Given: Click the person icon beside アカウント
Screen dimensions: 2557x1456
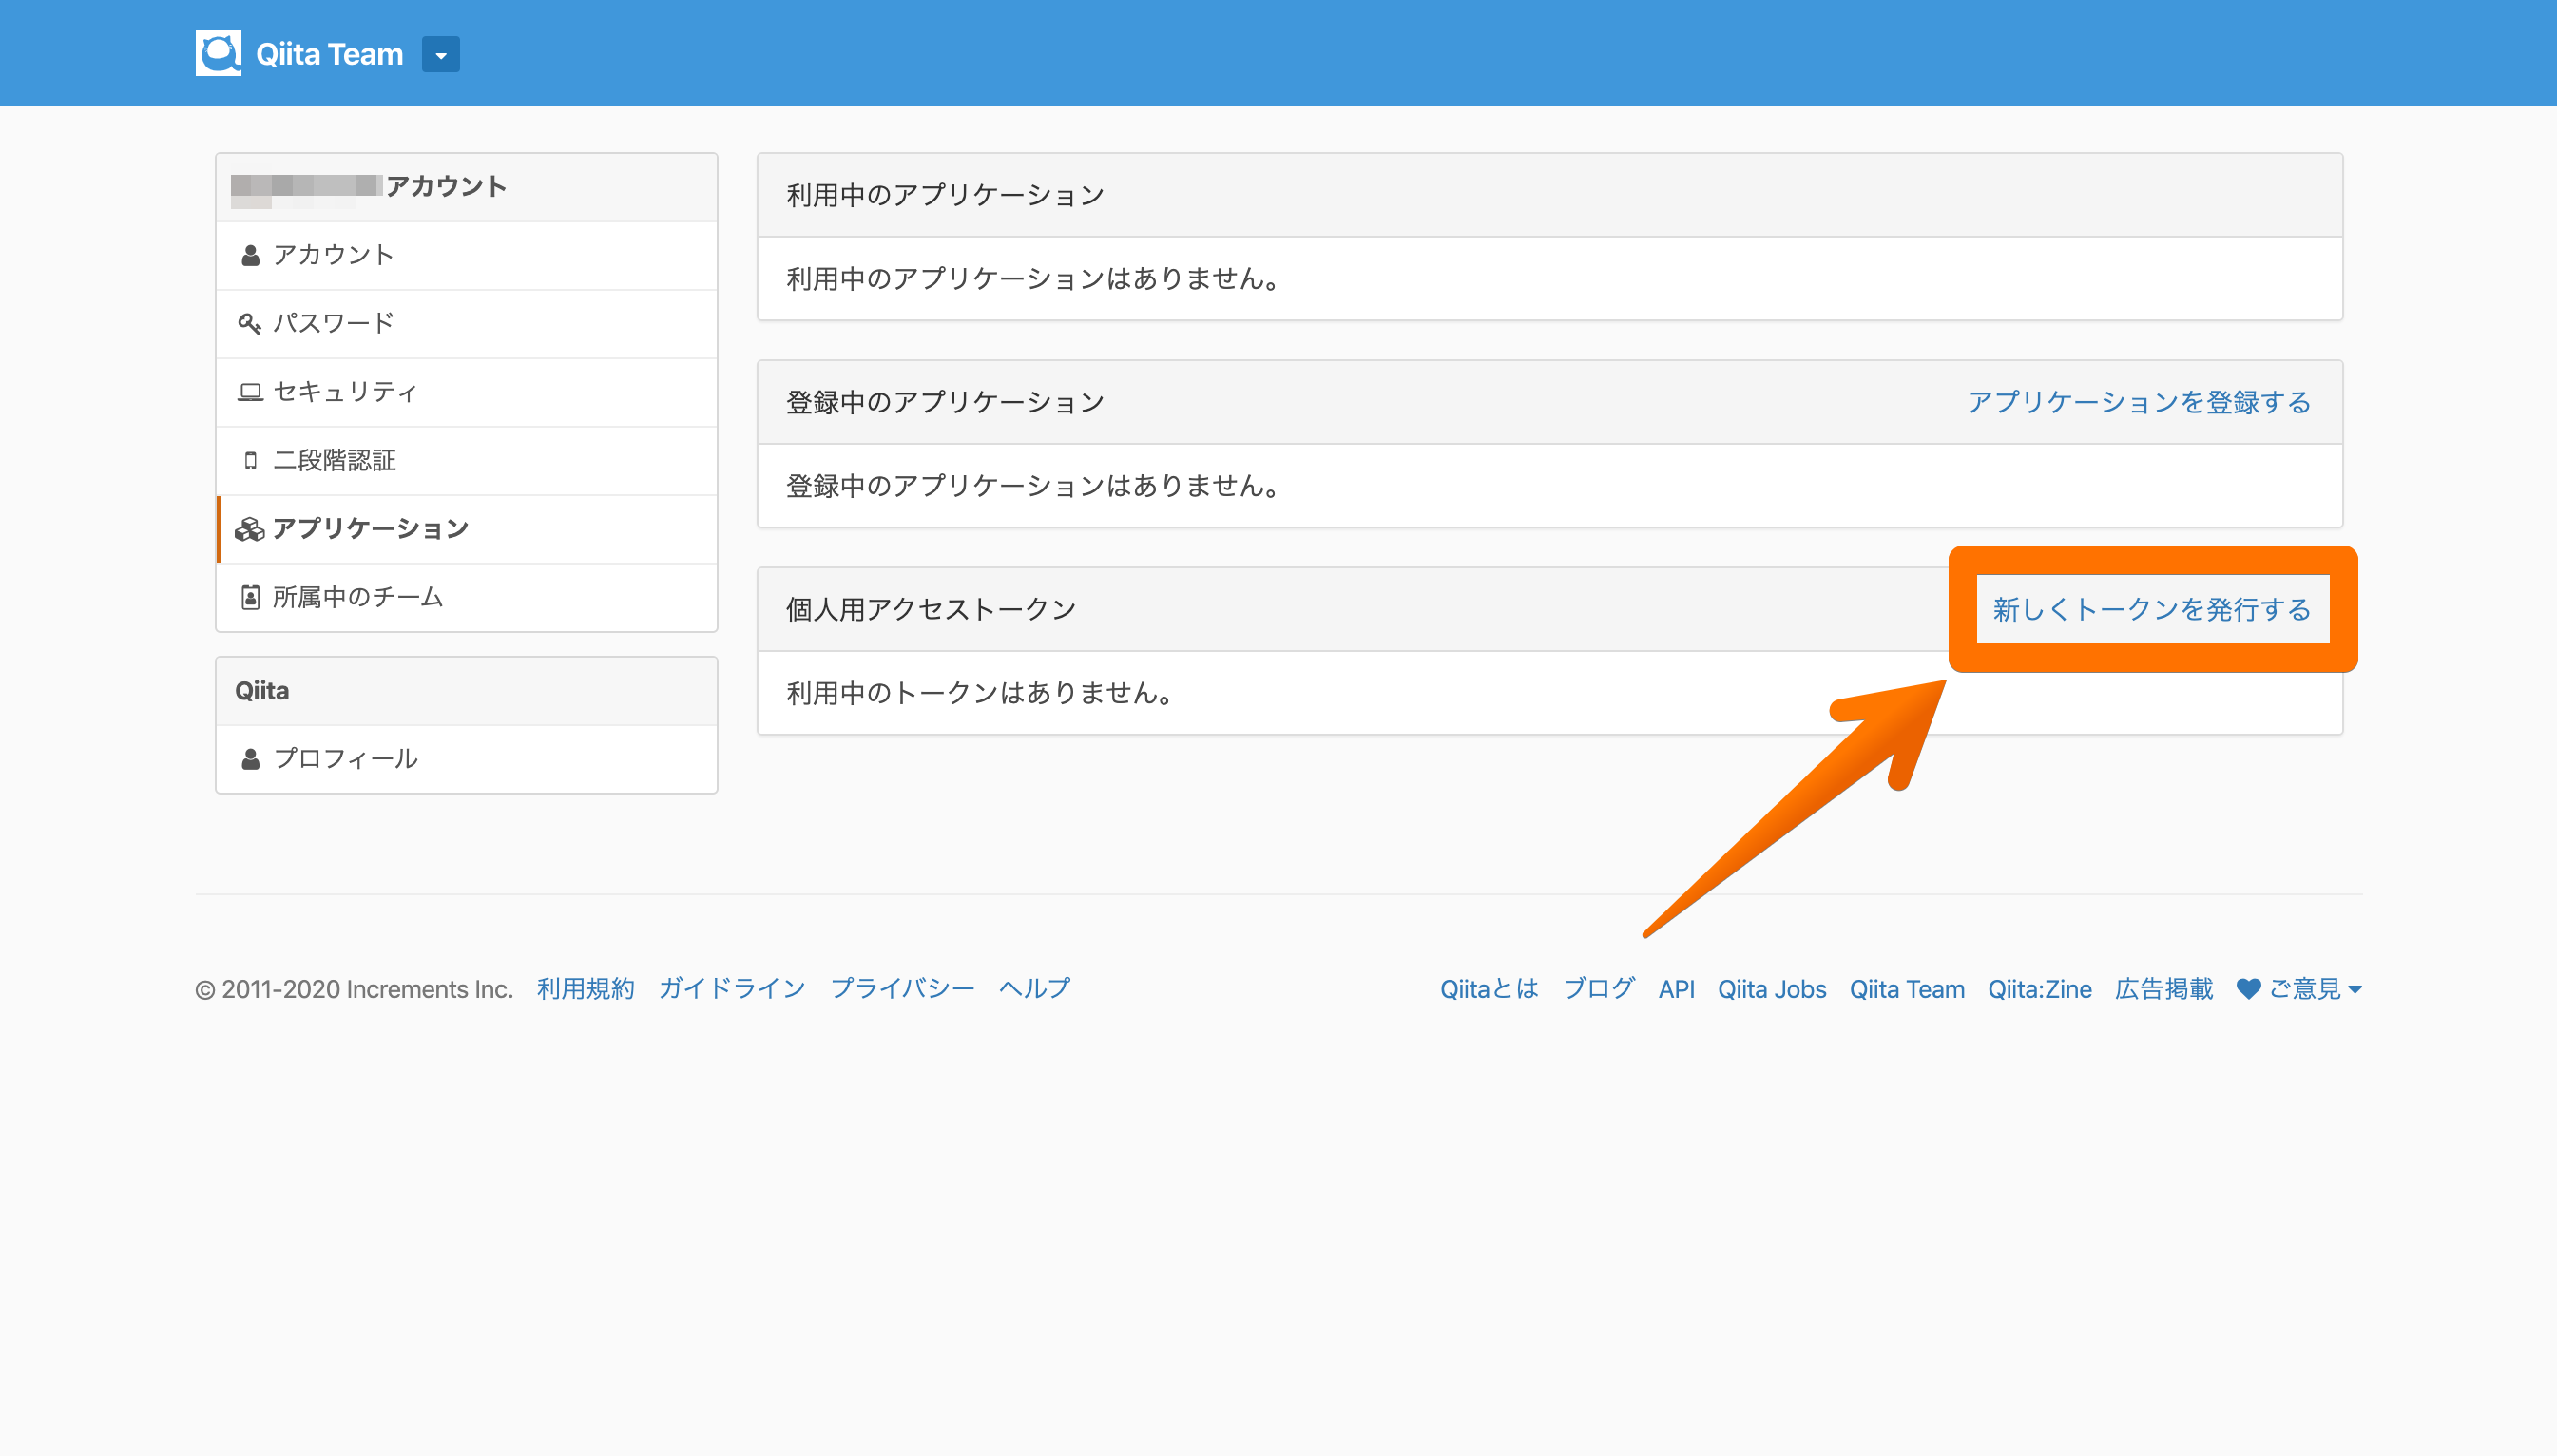Looking at the screenshot, I should coord(250,256).
